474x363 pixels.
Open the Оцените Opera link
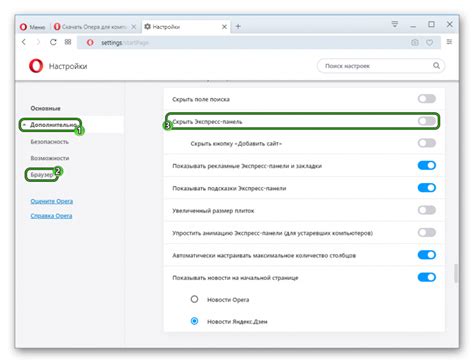coord(52,201)
